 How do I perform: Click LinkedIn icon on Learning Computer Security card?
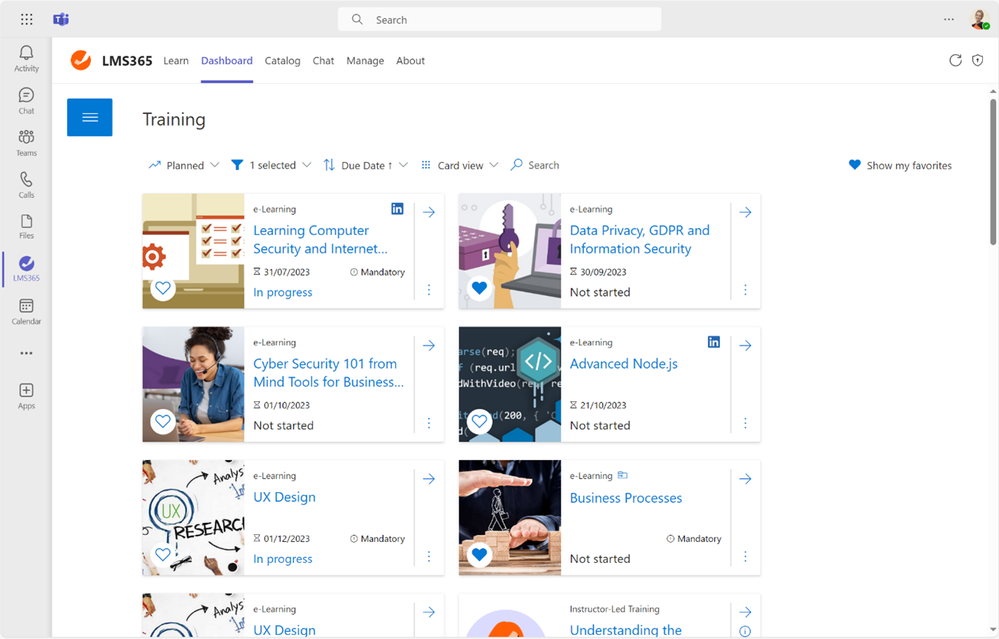point(397,209)
